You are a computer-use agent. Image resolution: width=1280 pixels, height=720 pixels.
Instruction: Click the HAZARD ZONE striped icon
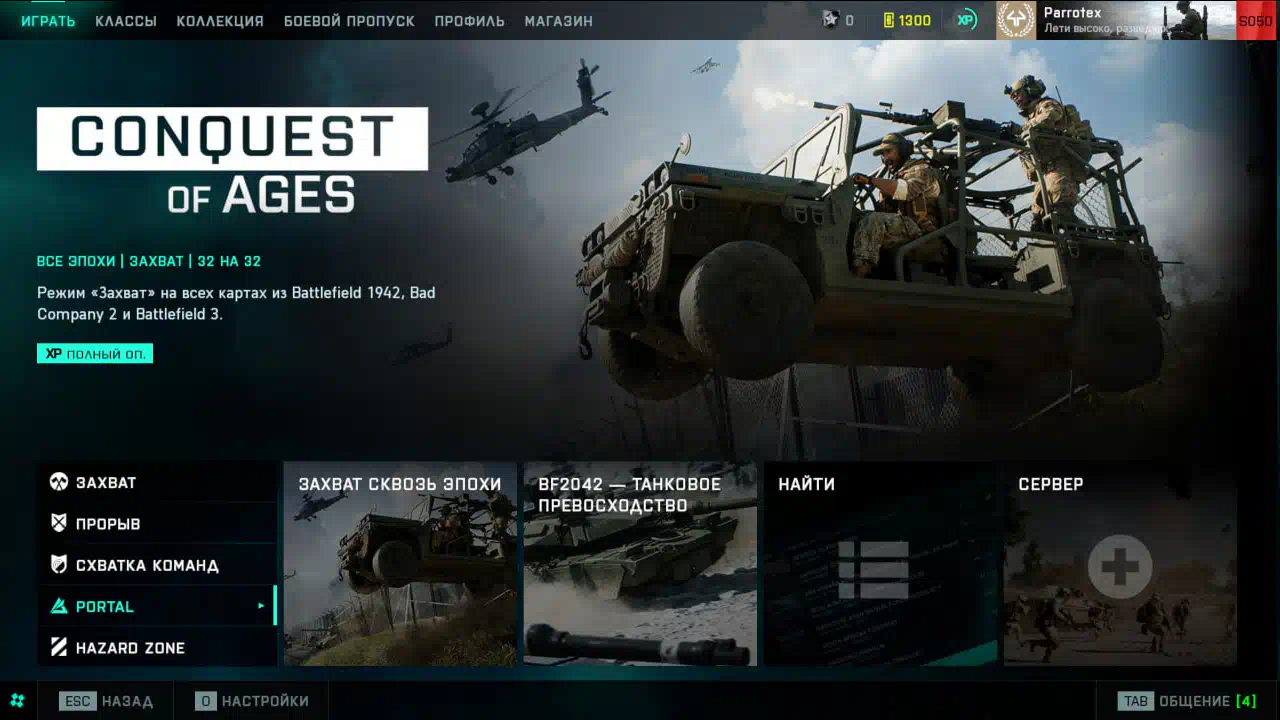coord(59,647)
